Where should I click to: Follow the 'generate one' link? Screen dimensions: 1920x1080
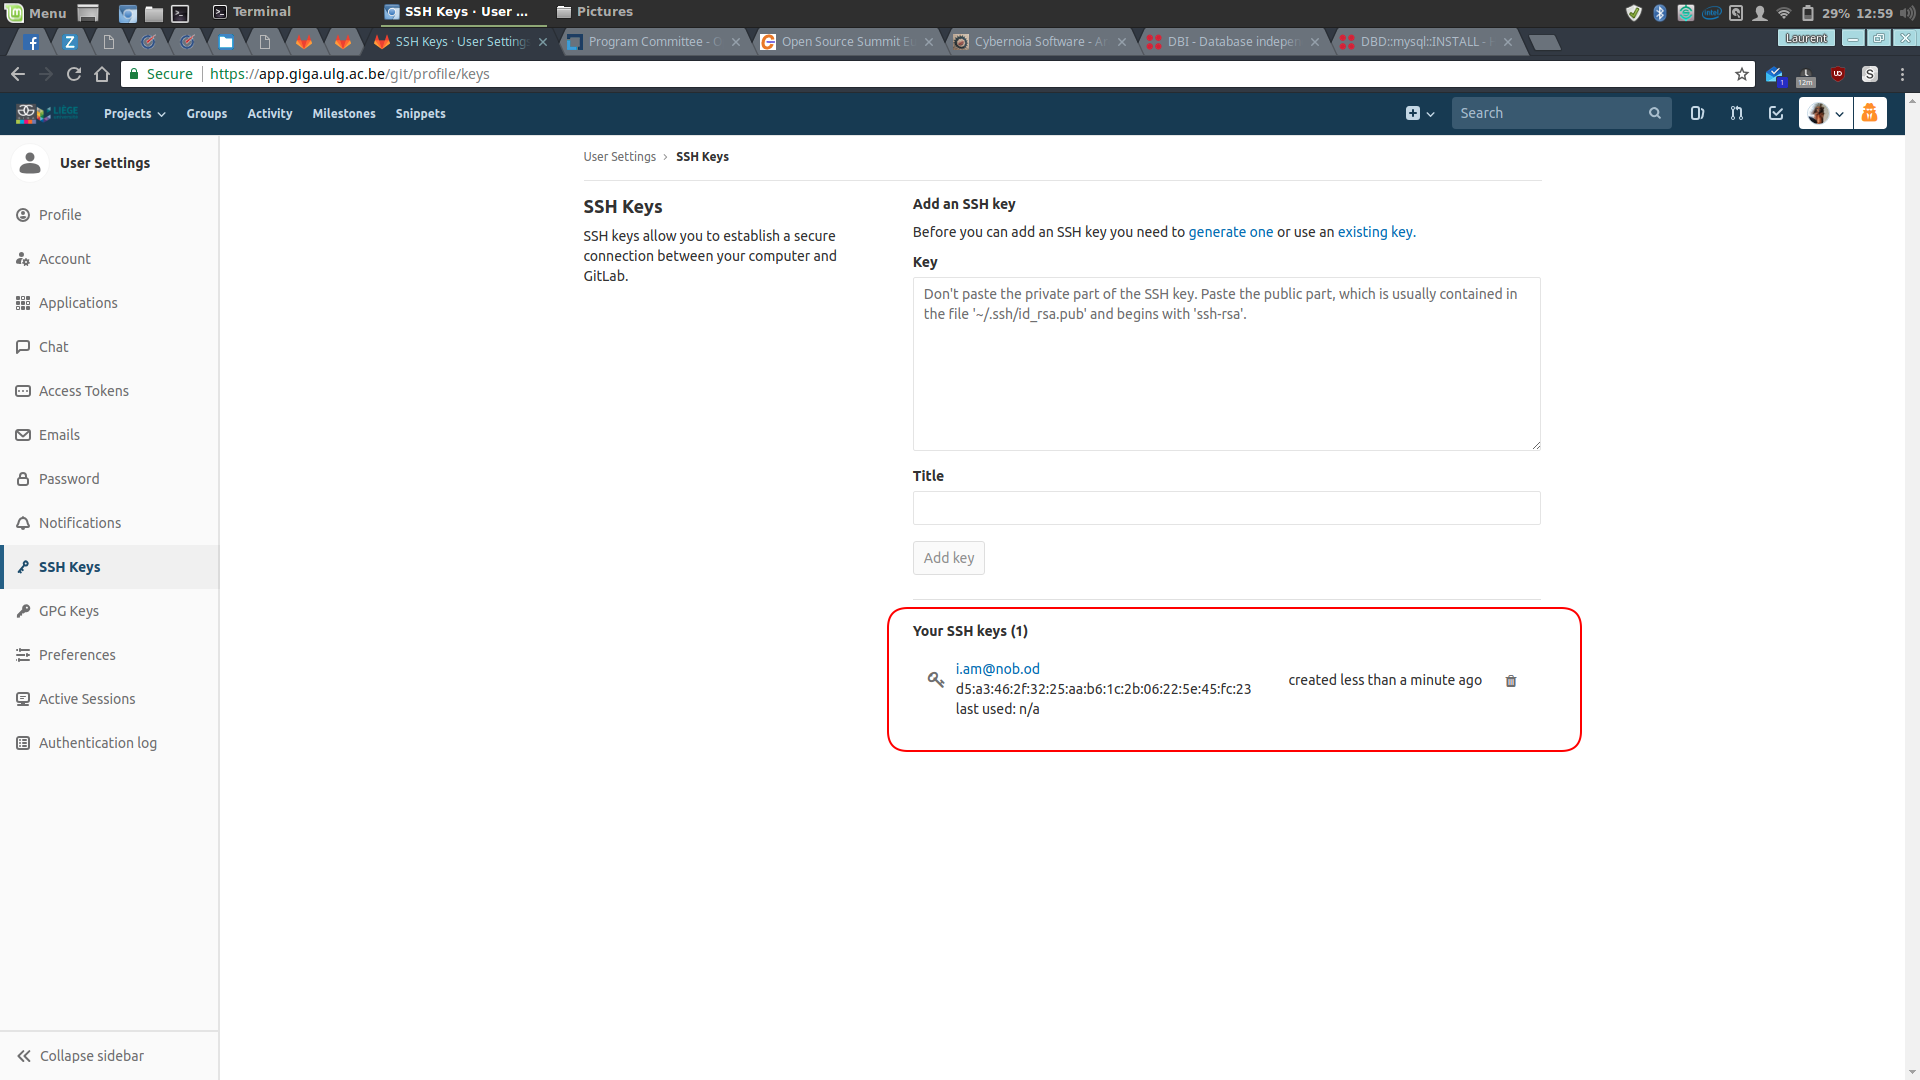(x=1231, y=232)
